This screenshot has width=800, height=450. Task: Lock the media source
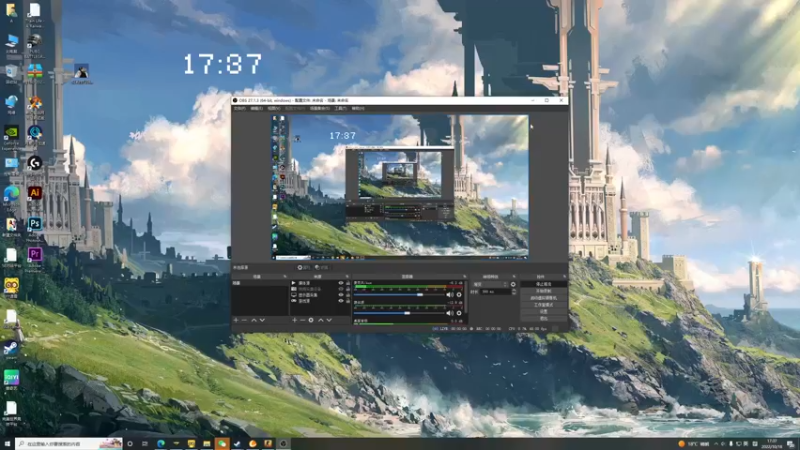348,283
